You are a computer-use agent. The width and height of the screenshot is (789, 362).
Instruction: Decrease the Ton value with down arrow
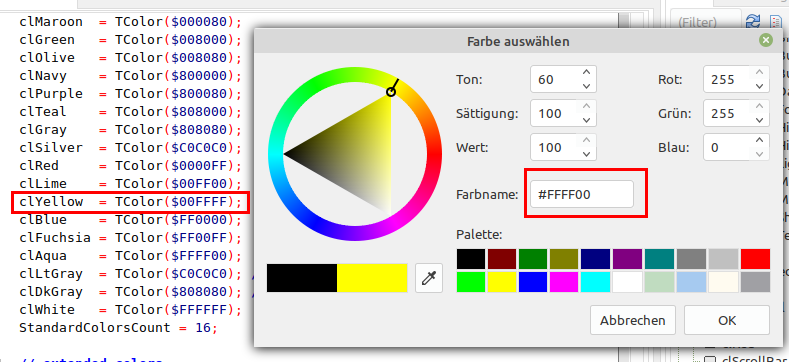[586, 86]
